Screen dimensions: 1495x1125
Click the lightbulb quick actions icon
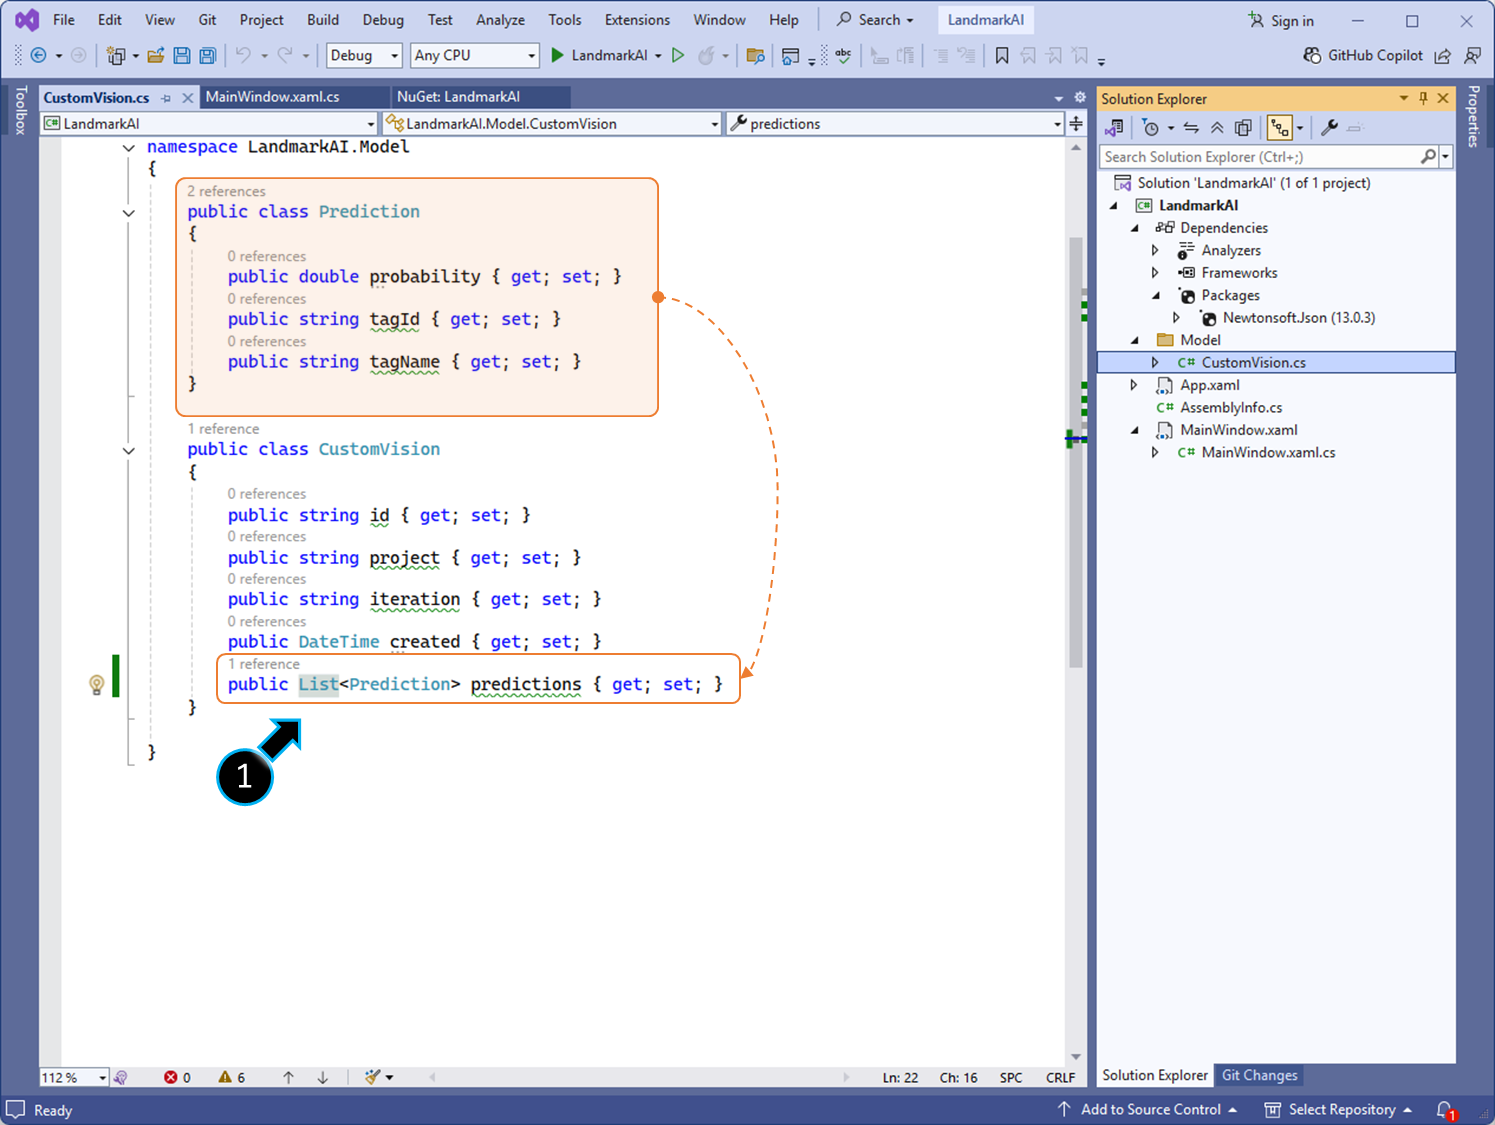96,684
